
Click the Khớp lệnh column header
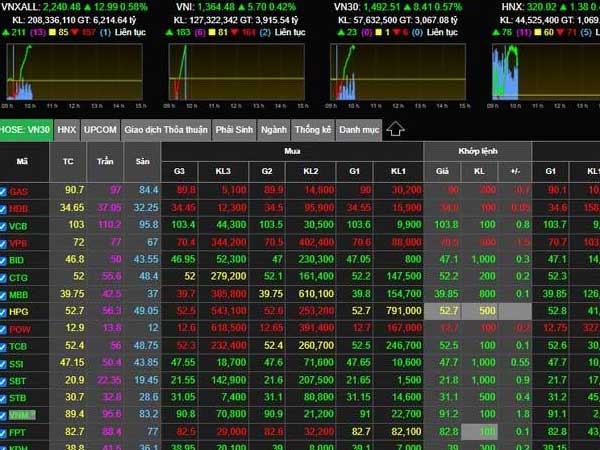pos(478,151)
